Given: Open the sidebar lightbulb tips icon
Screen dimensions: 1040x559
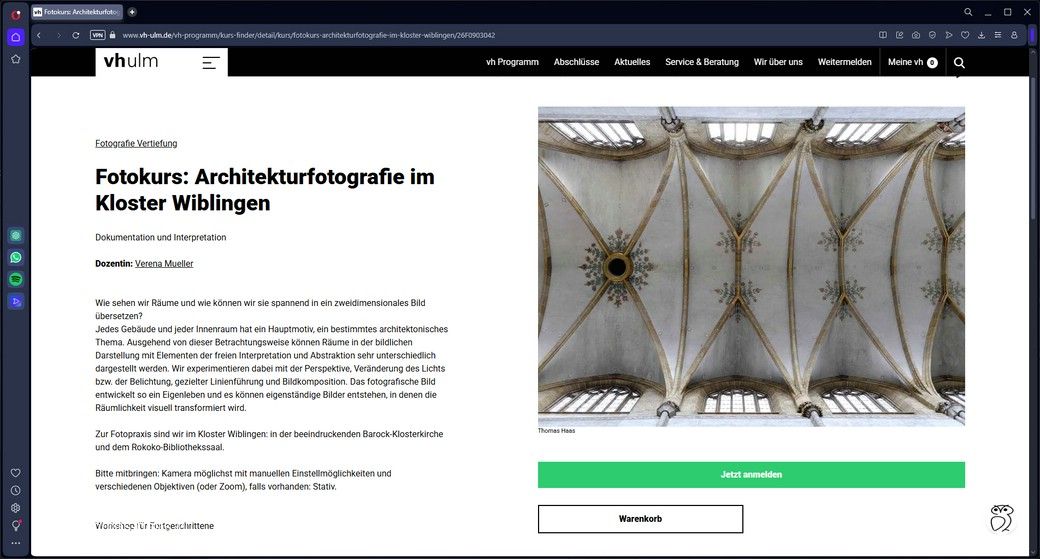Looking at the screenshot, I should [16, 525].
